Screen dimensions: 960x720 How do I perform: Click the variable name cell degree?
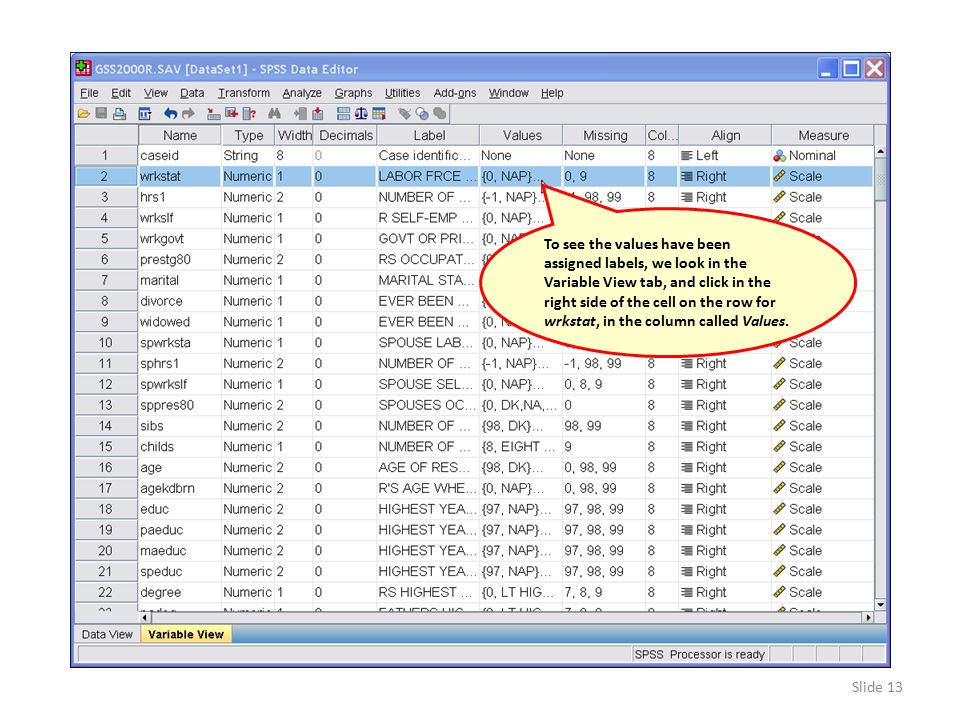[180, 593]
